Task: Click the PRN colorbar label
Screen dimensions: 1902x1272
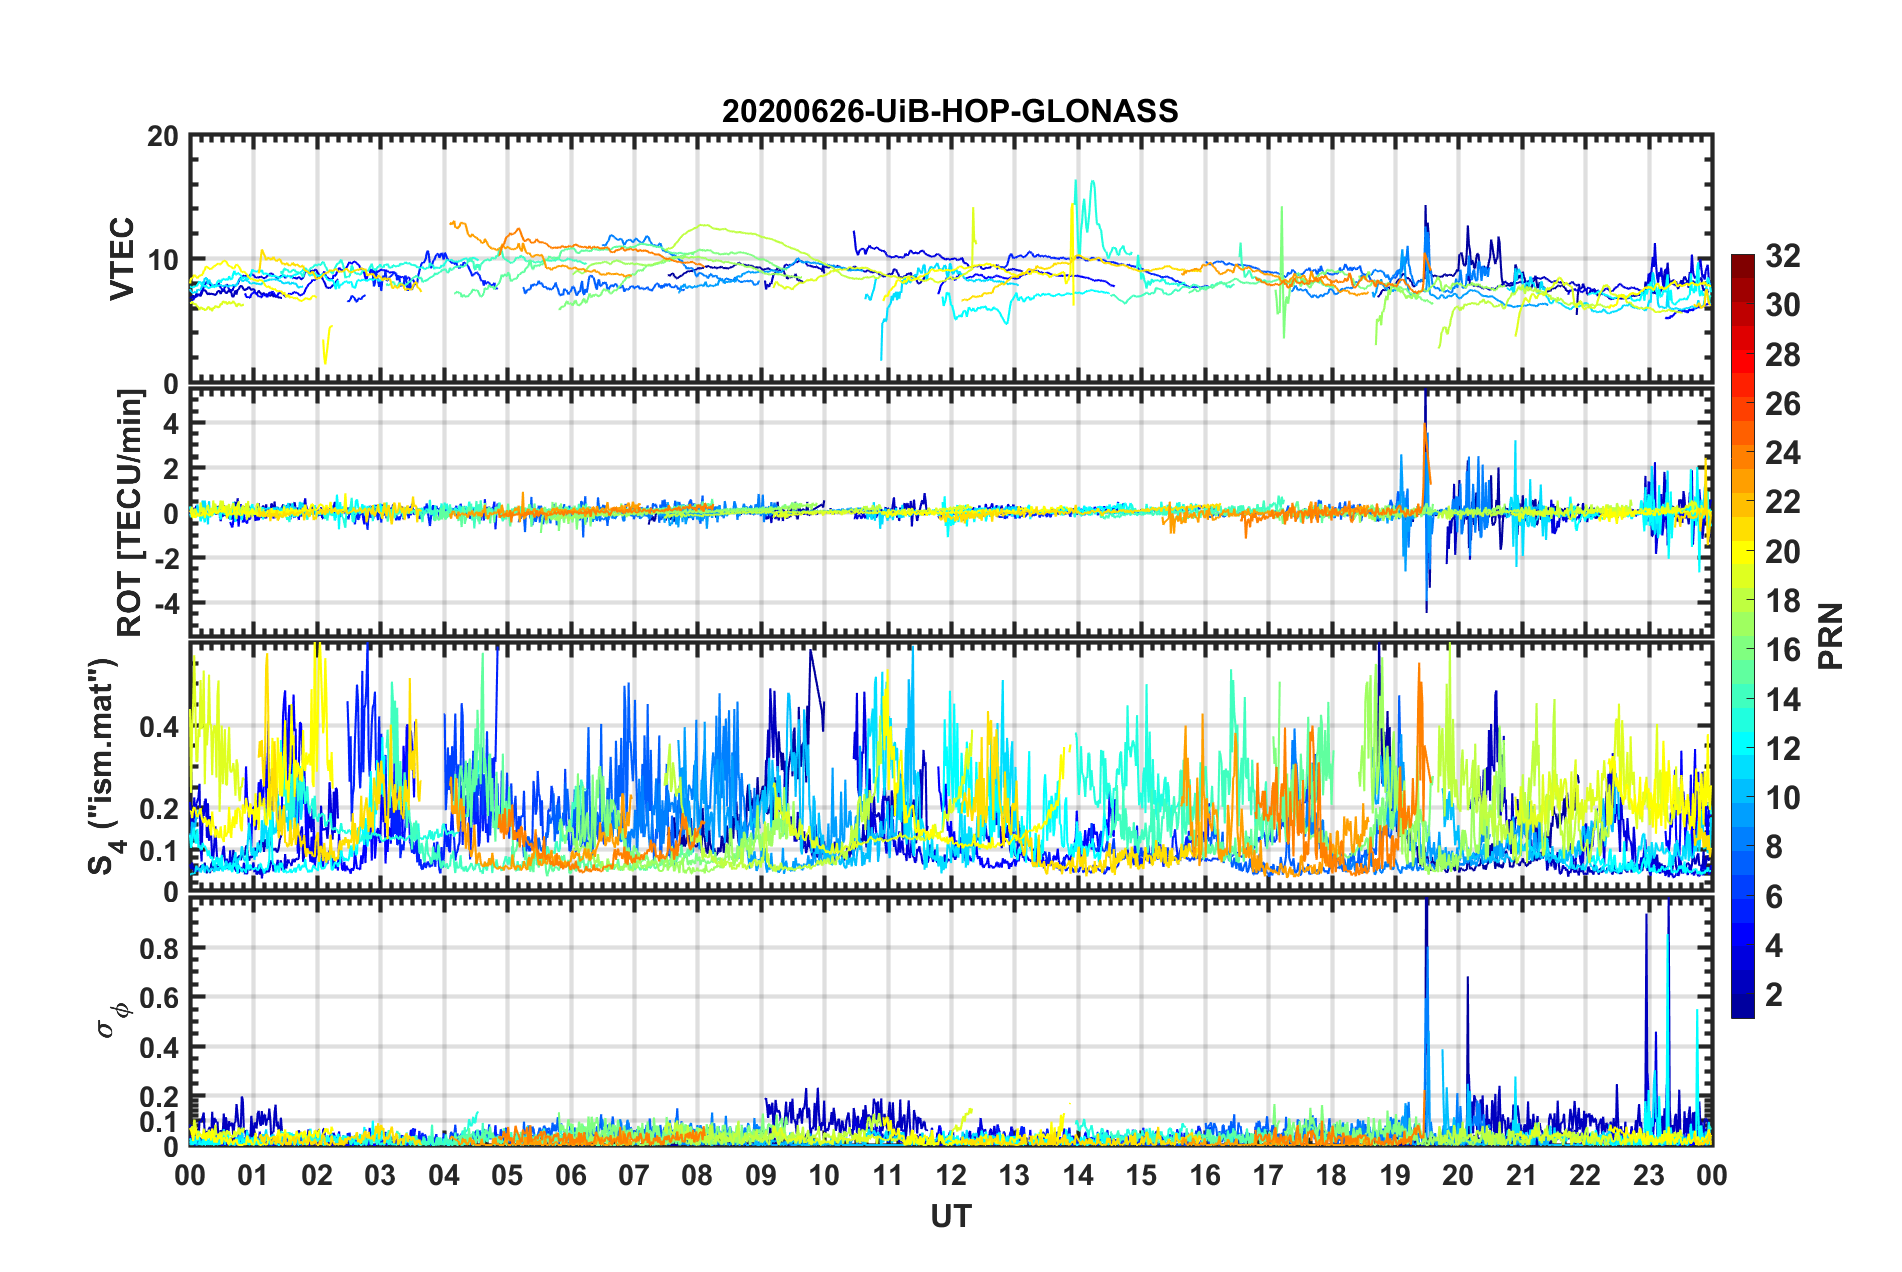Action: point(1830,636)
